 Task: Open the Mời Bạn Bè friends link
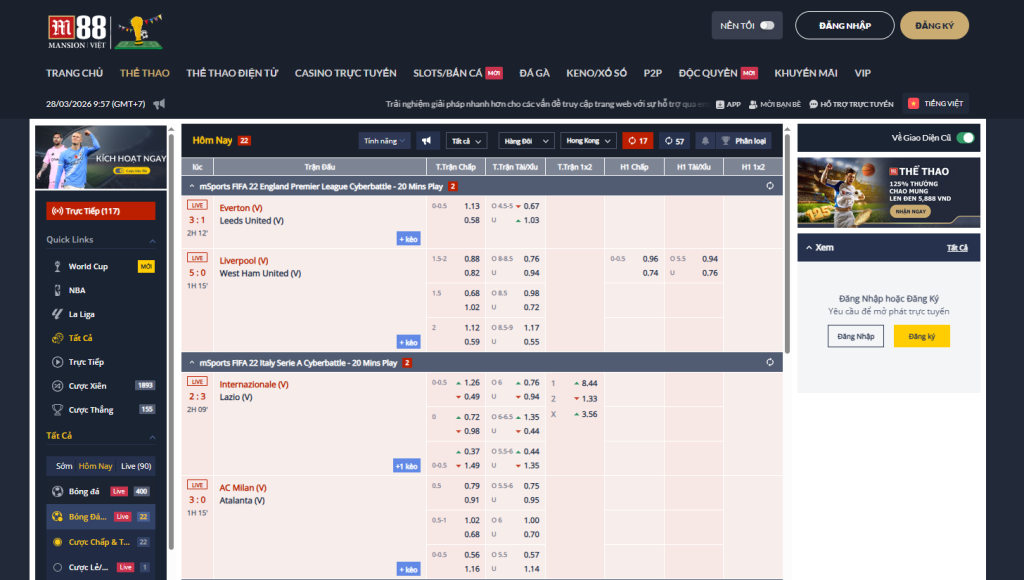pos(775,105)
